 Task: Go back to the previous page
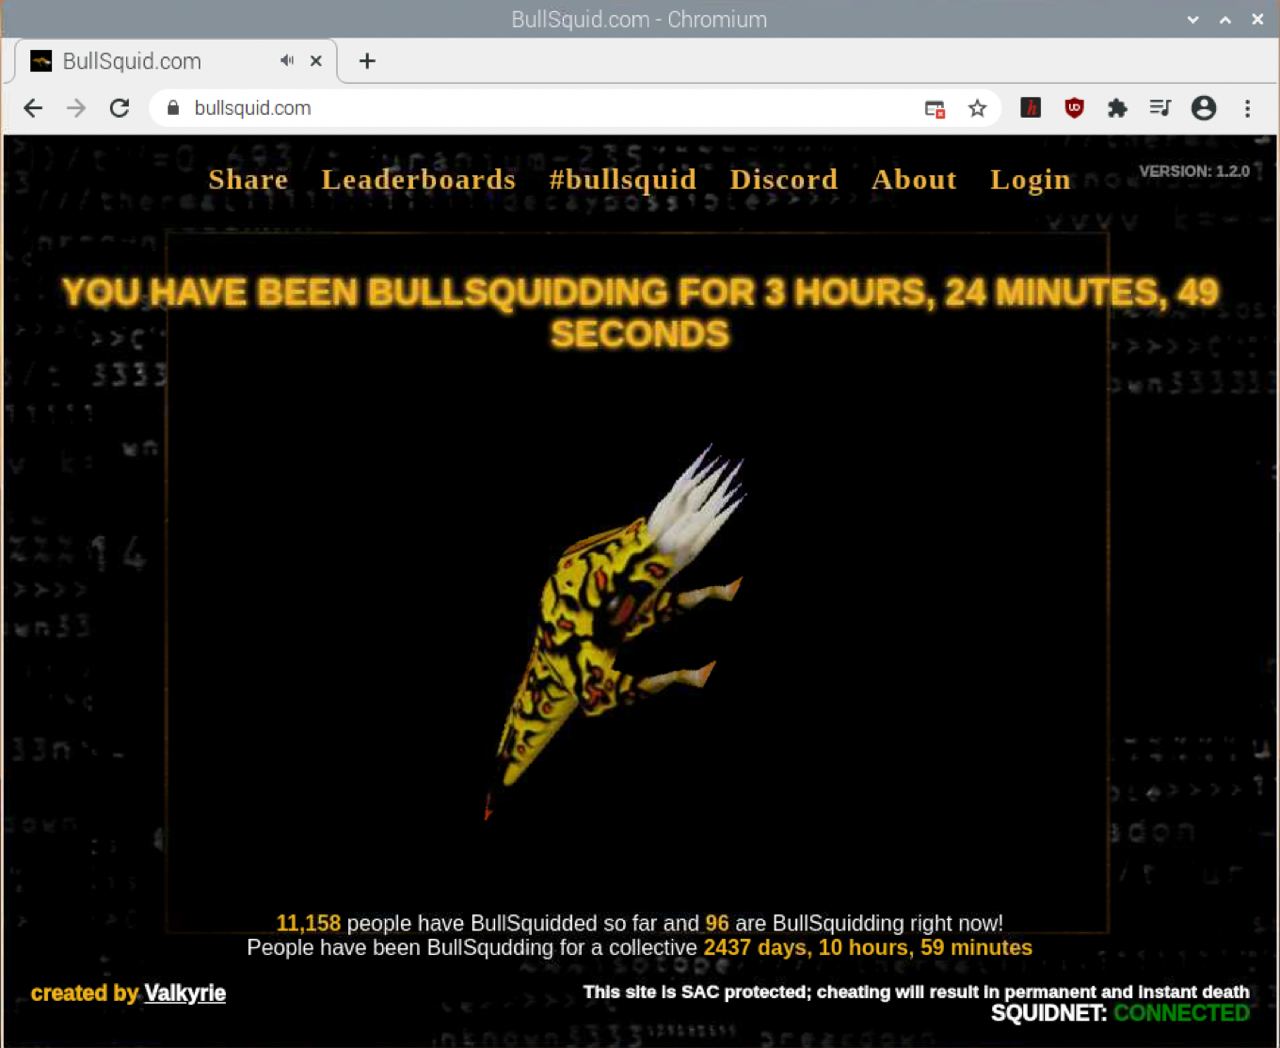point(33,108)
